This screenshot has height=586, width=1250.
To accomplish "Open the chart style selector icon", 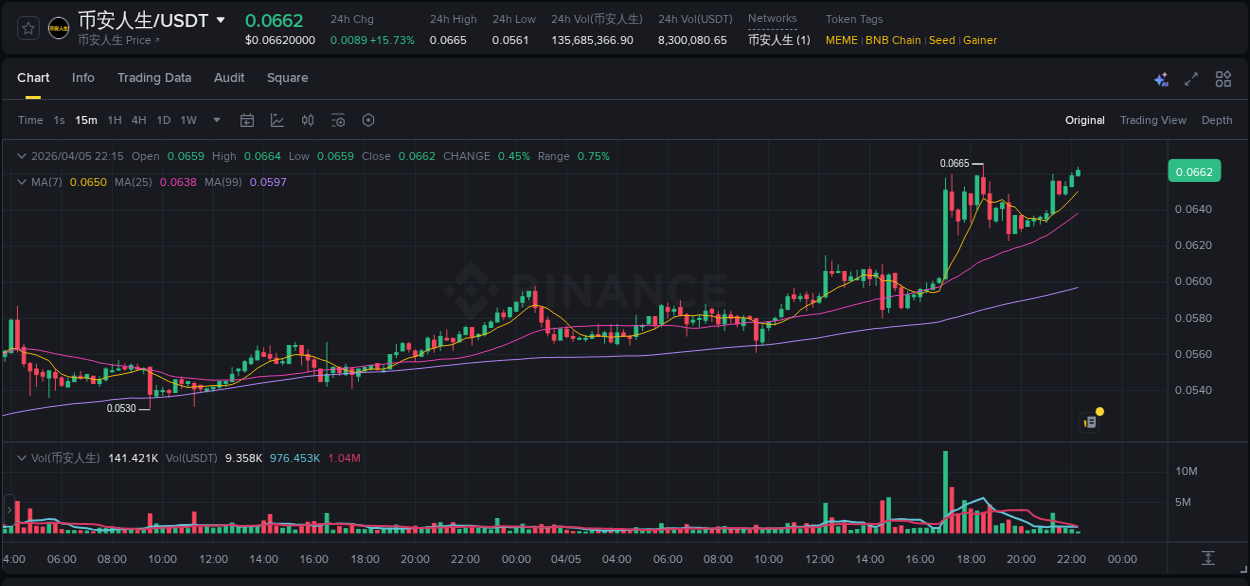I will click(x=277, y=120).
